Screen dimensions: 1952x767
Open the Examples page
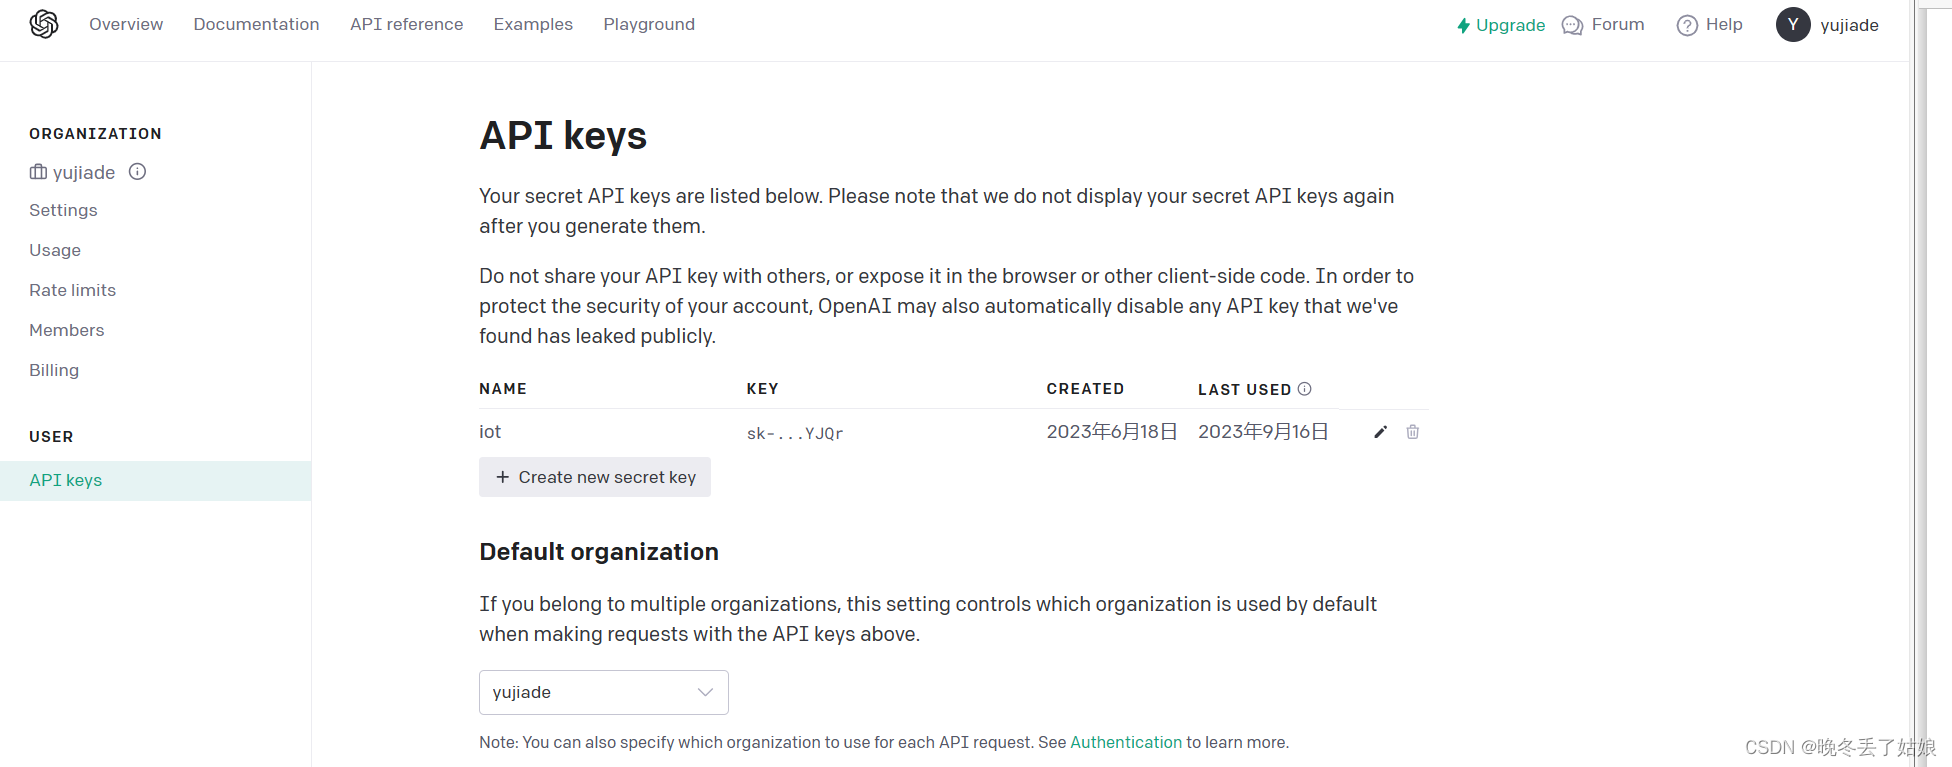tap(533, 24)
